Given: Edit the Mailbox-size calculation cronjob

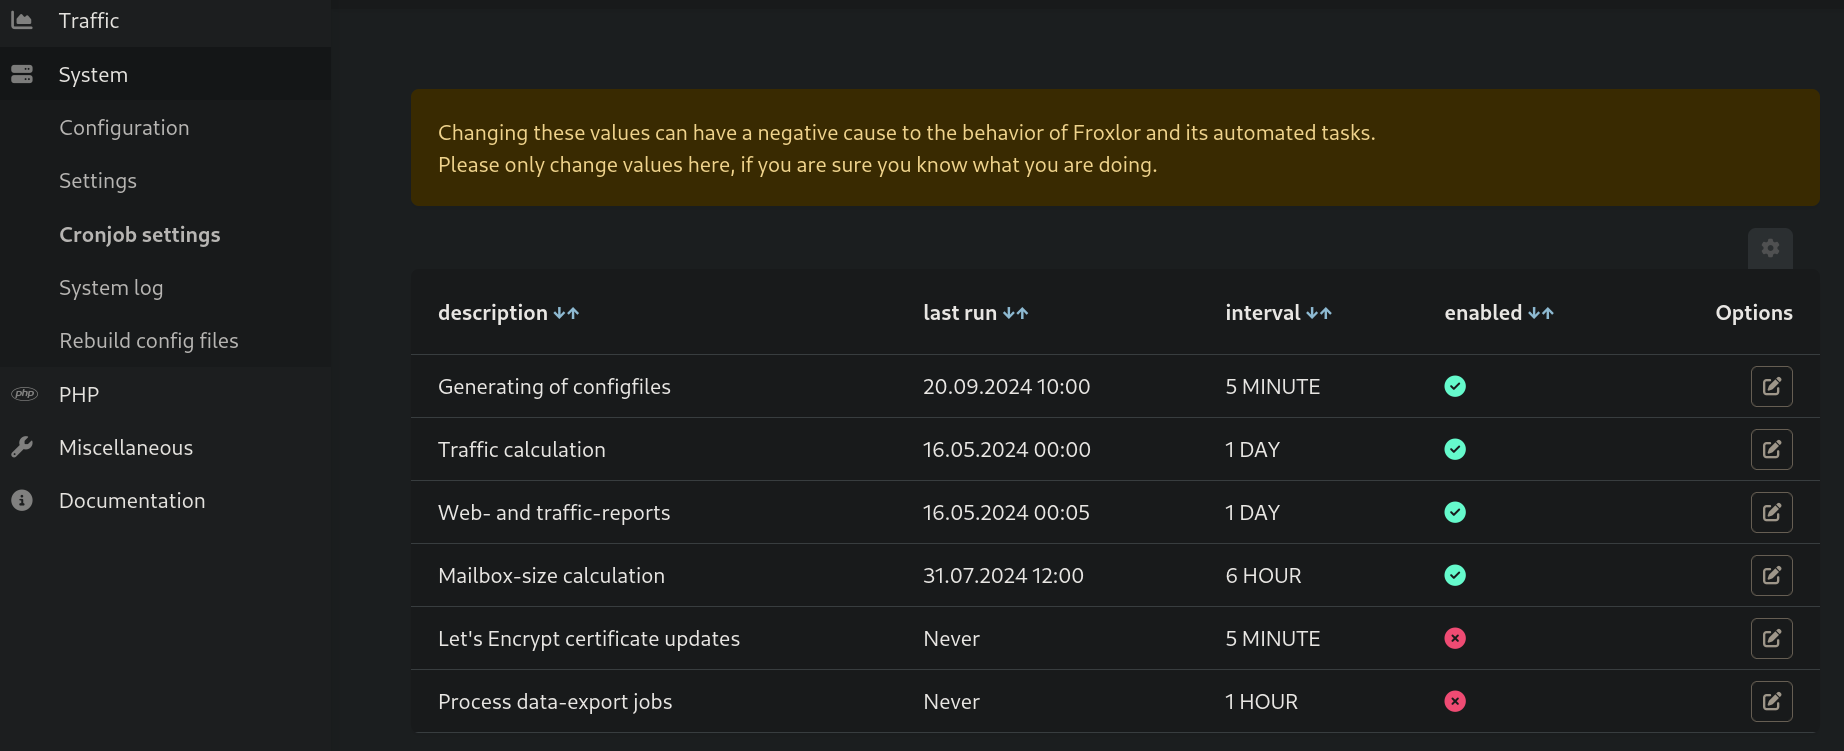Looking at the screenshot, I should point(1771,575).
